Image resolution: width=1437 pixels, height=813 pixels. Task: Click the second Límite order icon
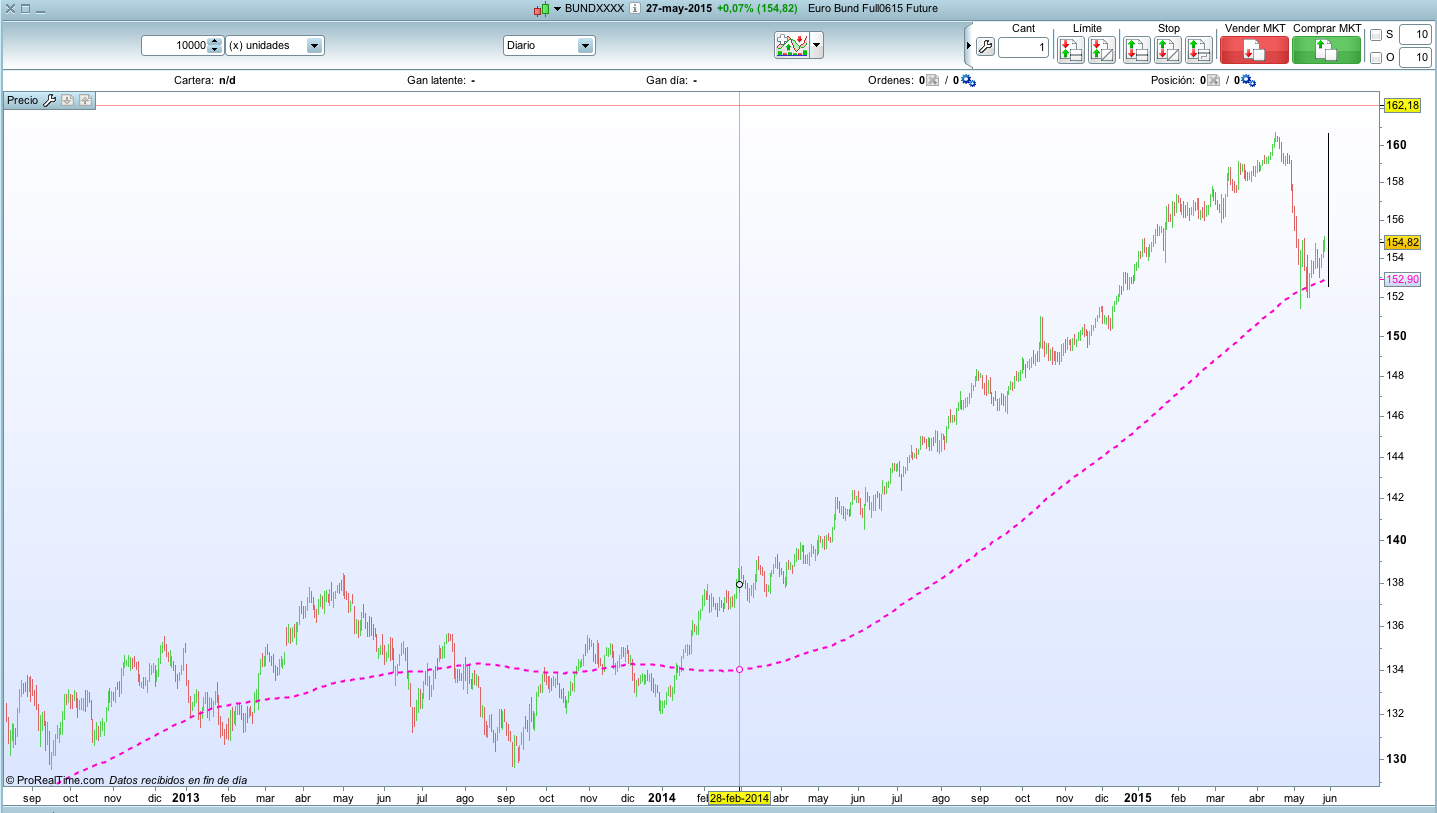(1102, 50)
